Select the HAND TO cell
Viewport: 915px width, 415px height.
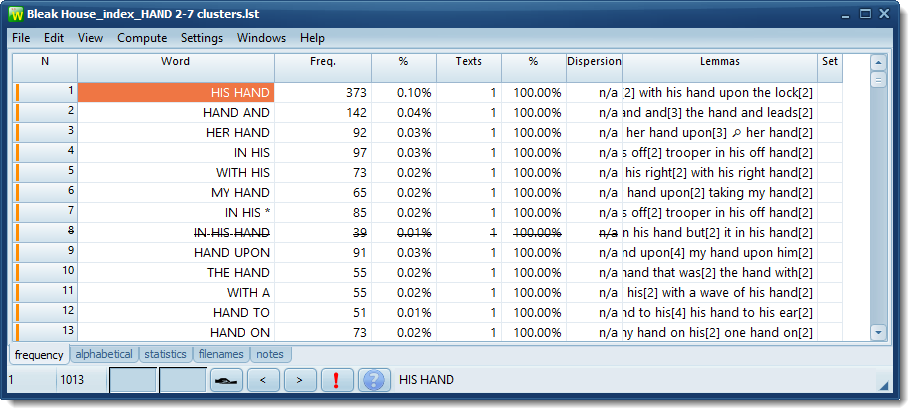pyautogui.click(x=176, y=313)
